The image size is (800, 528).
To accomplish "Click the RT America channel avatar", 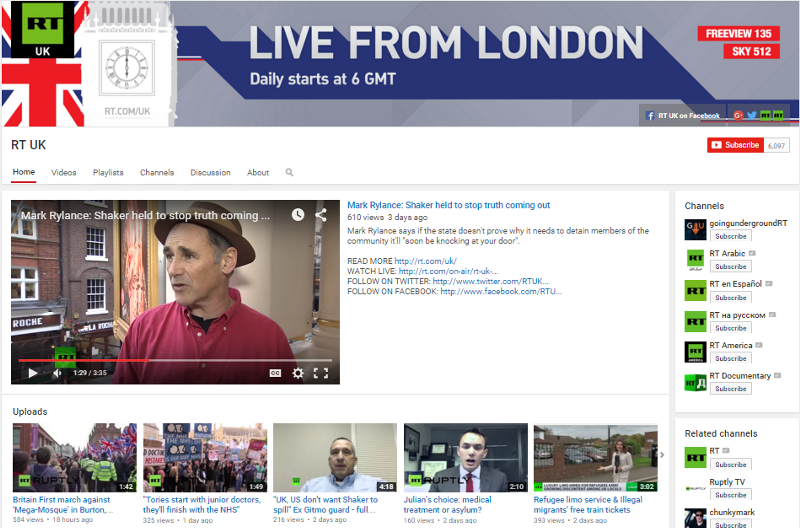I will tap(695, 352).
